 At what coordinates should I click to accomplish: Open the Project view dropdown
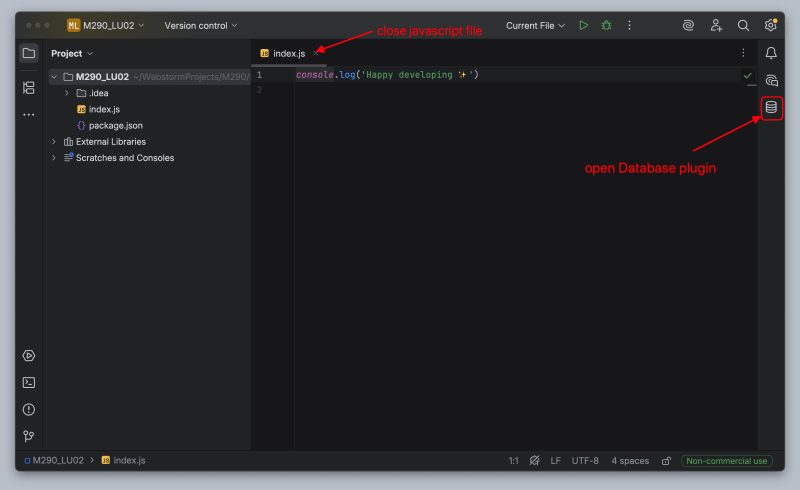(72, 53)
